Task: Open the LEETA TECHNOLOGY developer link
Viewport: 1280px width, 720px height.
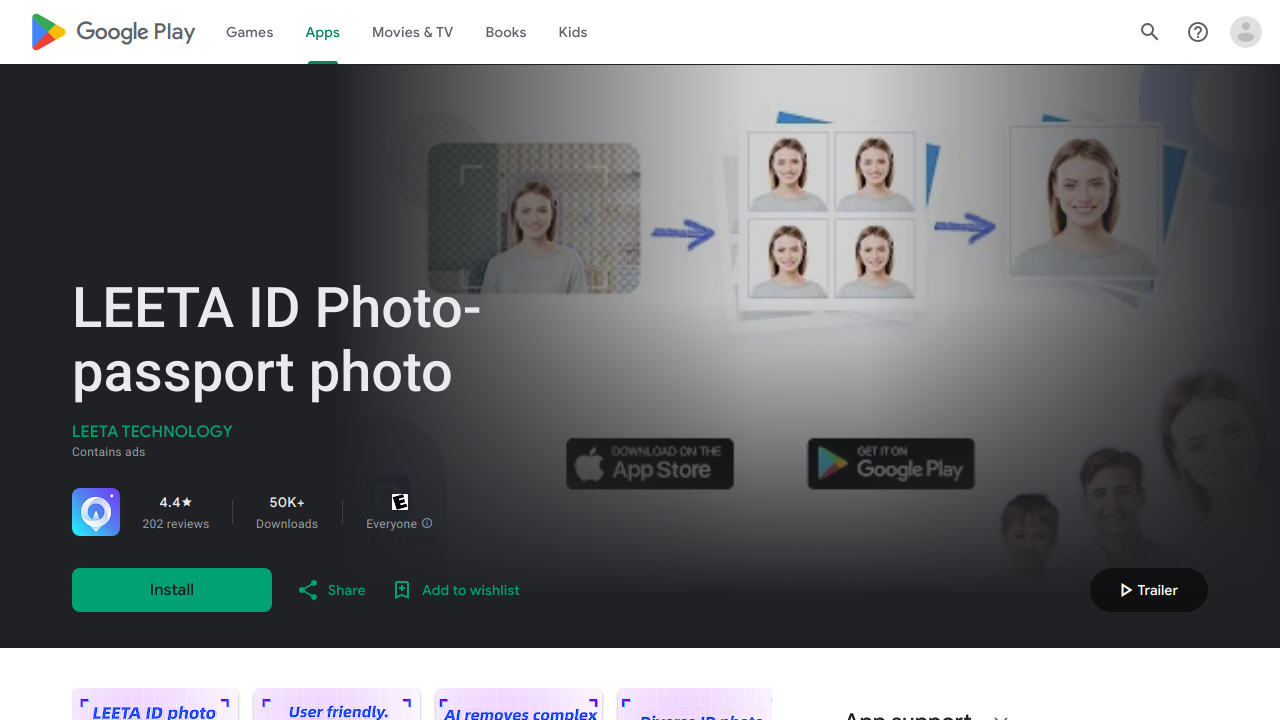Action: click(152, 431)
